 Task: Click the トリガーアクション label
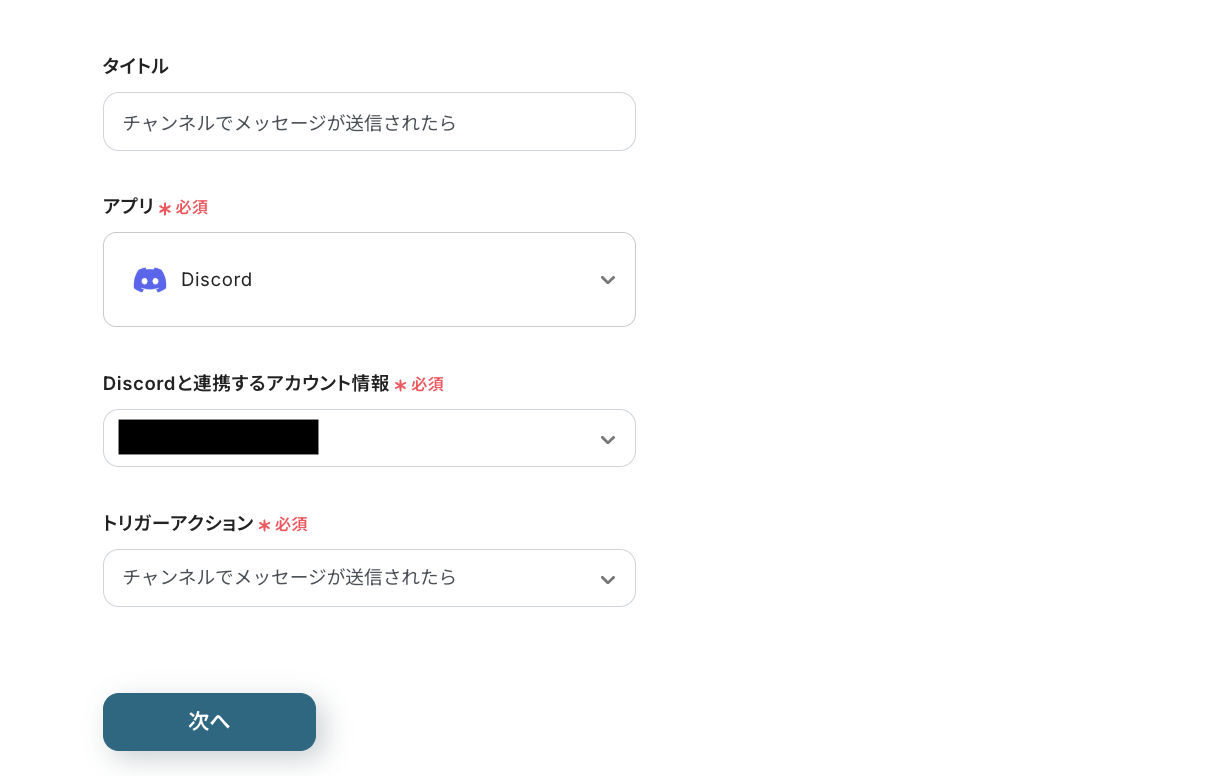pos(178,523)
